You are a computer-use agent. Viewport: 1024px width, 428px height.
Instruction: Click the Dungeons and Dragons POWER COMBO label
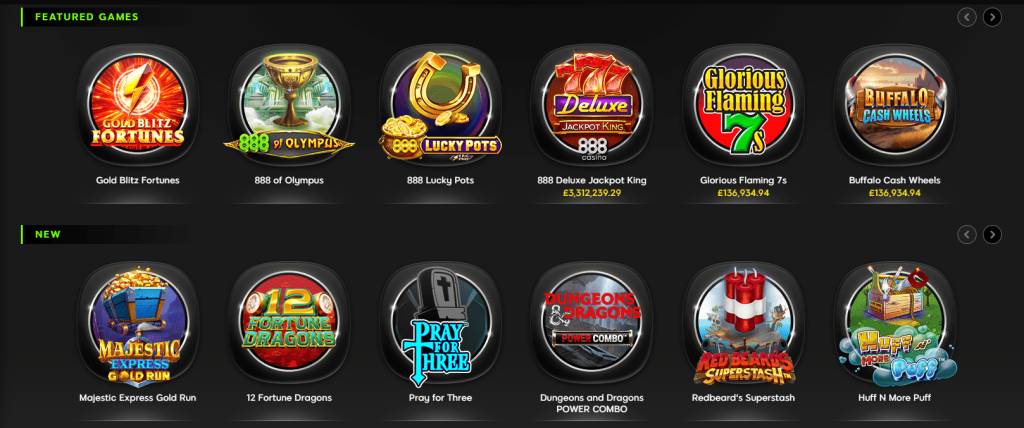[592, 403]
